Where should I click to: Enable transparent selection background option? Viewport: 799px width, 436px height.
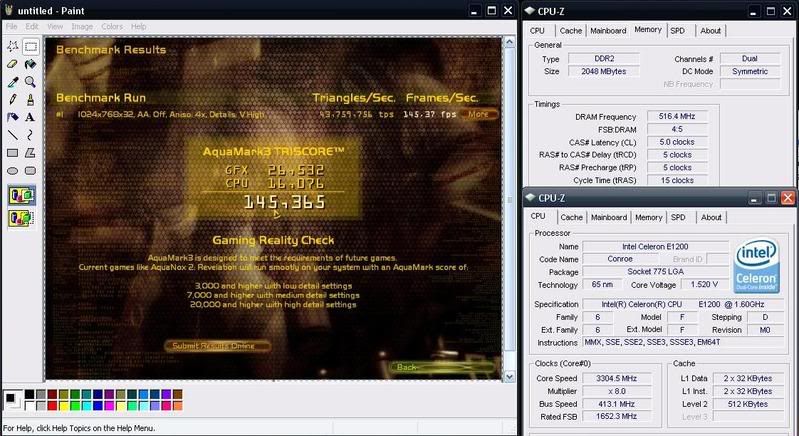point(21,219)
